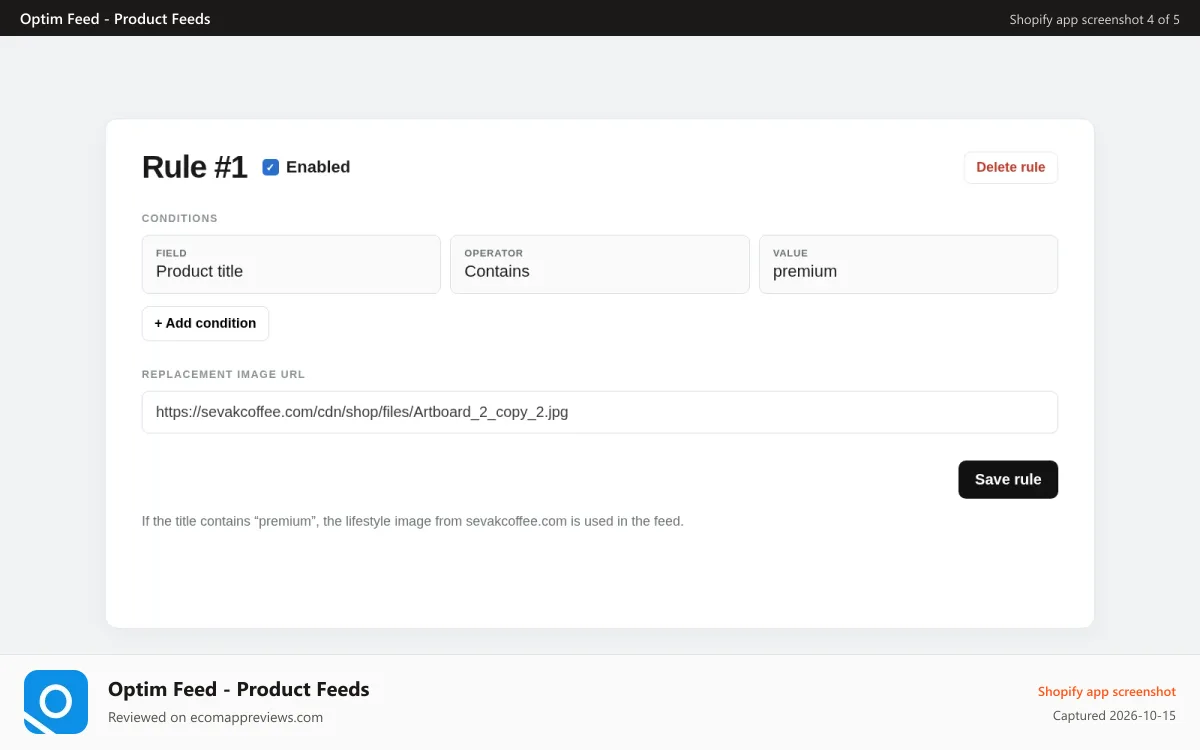Click the footer Optim Feed - Product Feeds title
Screen dimensions: 1200x750
click(x=239, y=689)
